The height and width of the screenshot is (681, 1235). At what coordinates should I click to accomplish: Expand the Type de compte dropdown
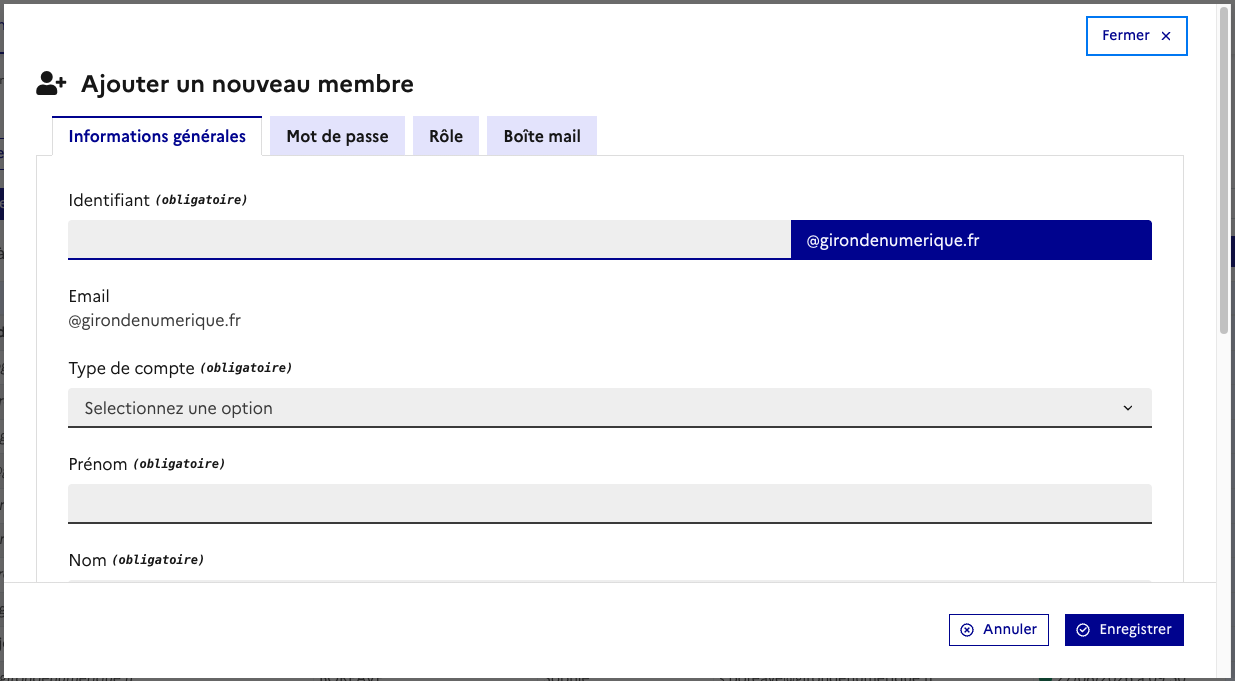point(610,408)
